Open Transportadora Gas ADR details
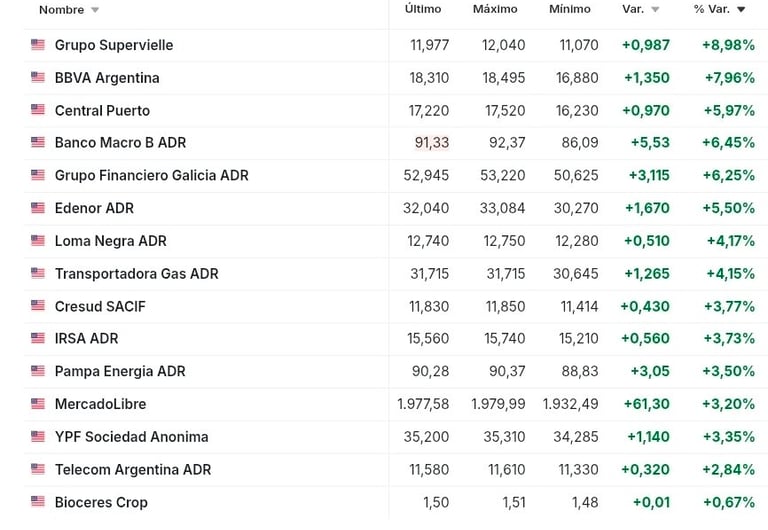This screenshot has height=530, width=768. coord(137,273)
